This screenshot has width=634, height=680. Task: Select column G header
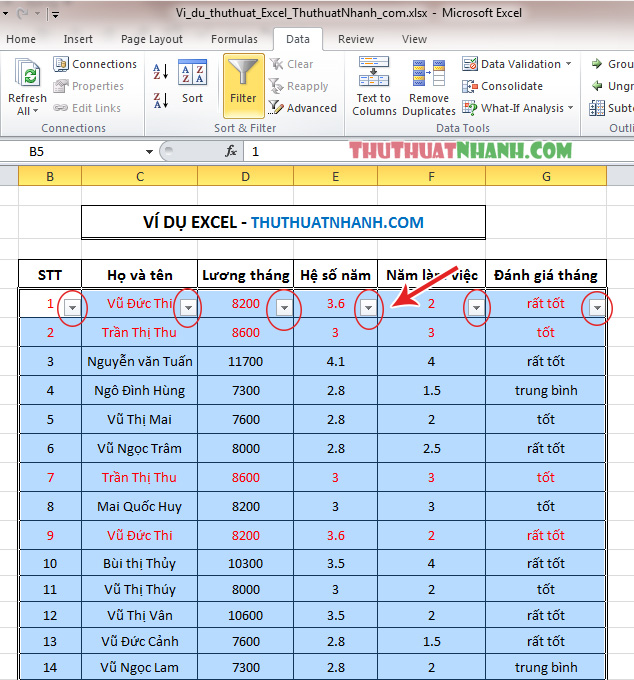(546, 177)
